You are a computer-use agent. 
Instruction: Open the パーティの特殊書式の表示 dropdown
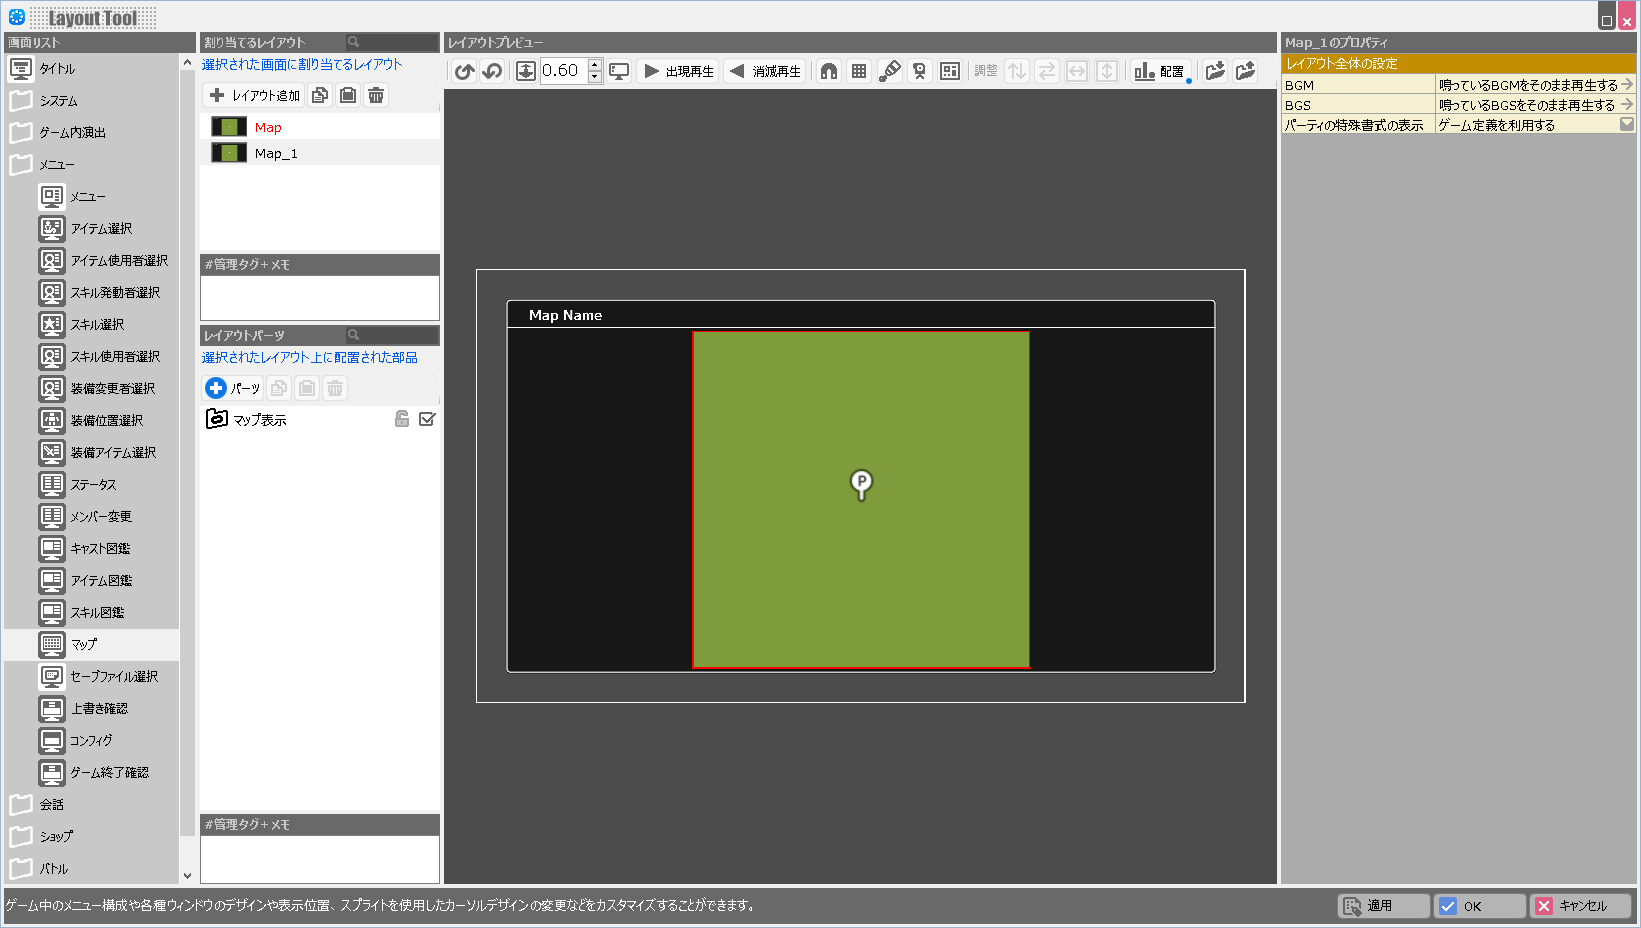click(1627, 125)
